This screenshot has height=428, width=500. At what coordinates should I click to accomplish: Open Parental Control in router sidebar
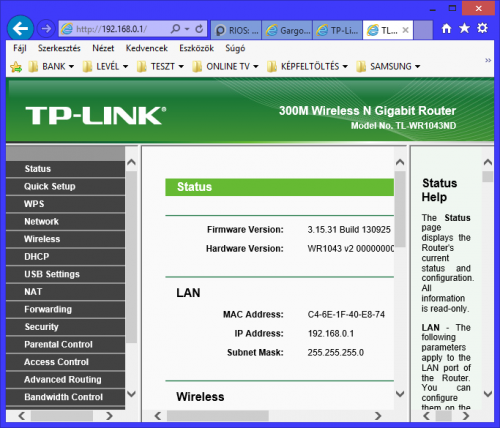(65, 344)
